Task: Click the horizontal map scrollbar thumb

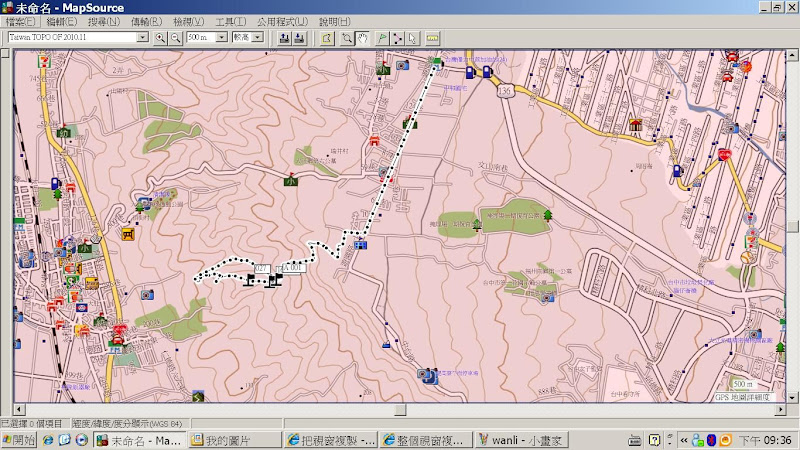Action: coord(401,410)
